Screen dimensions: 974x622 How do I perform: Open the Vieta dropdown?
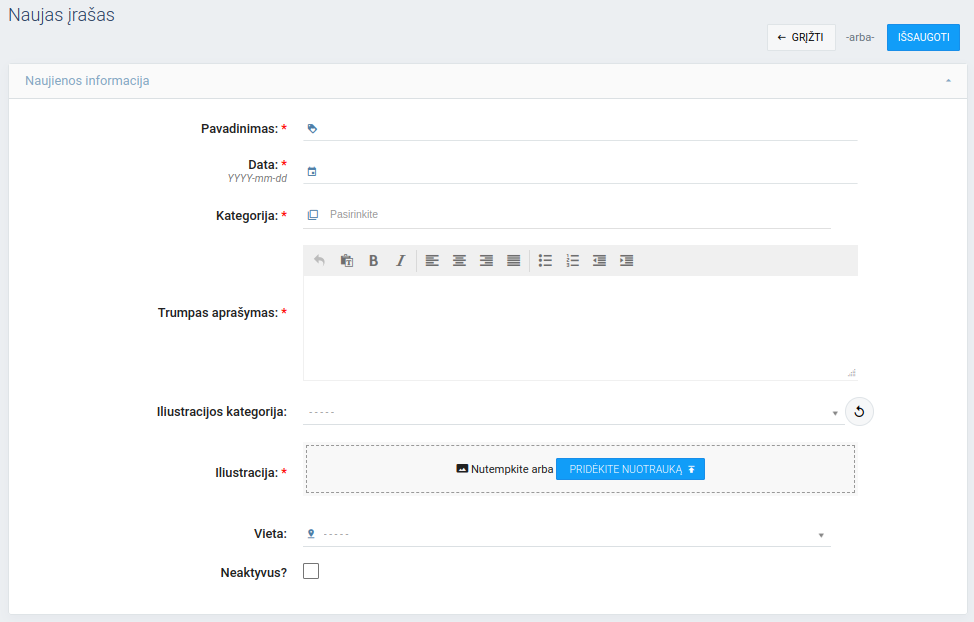572,534
